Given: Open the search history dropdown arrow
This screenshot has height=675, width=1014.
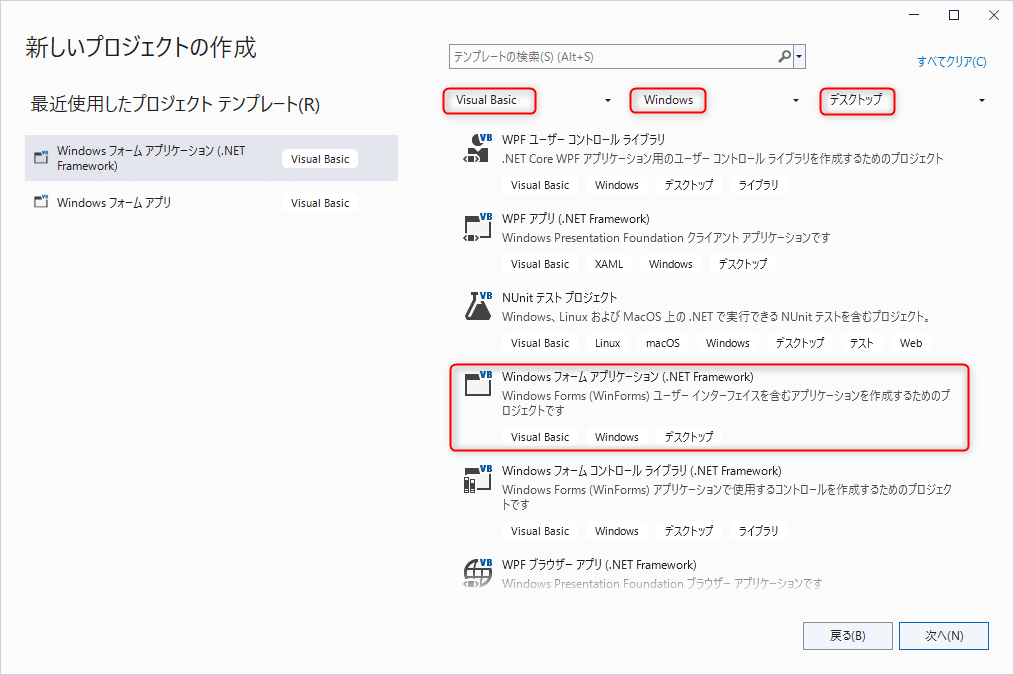Looking at the screenshot, I should point(799,57).
